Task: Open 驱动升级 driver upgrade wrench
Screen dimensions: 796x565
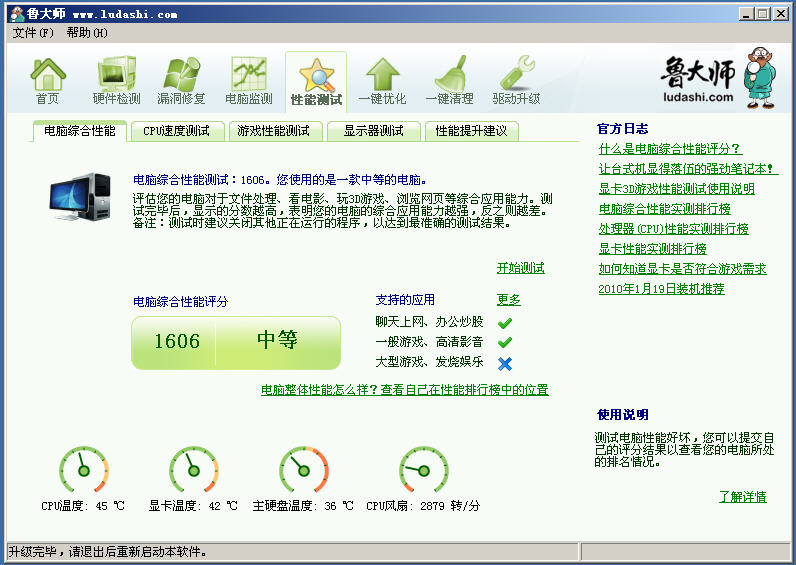Action: 516,81
